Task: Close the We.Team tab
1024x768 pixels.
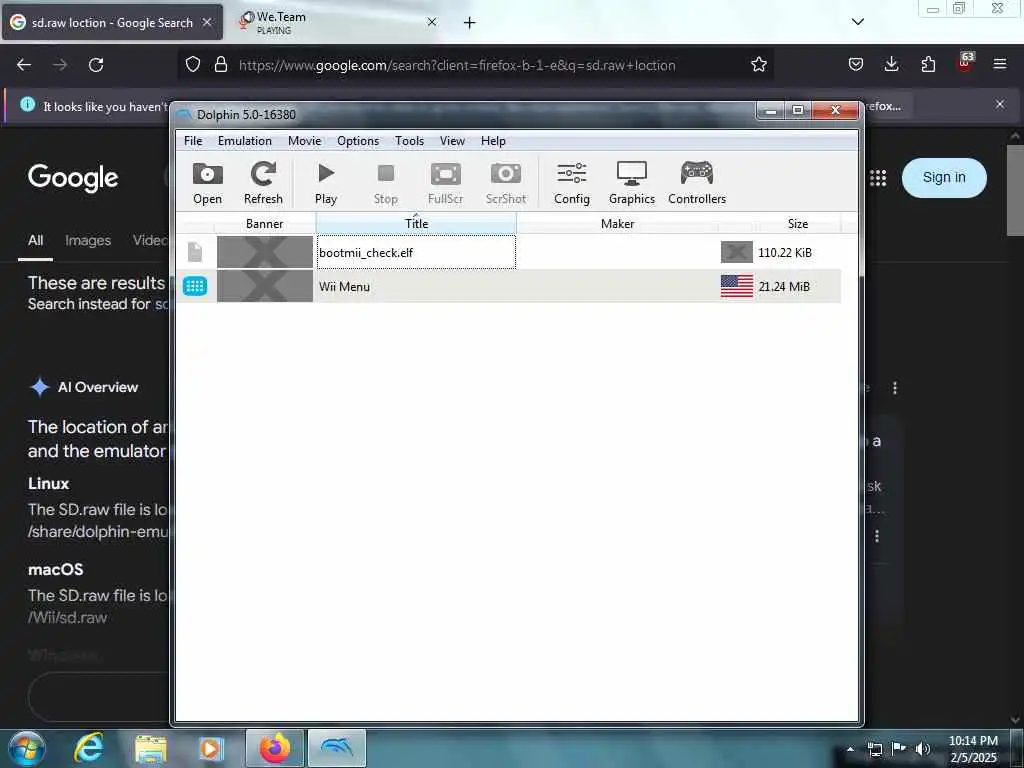Action: click(432, 22)
